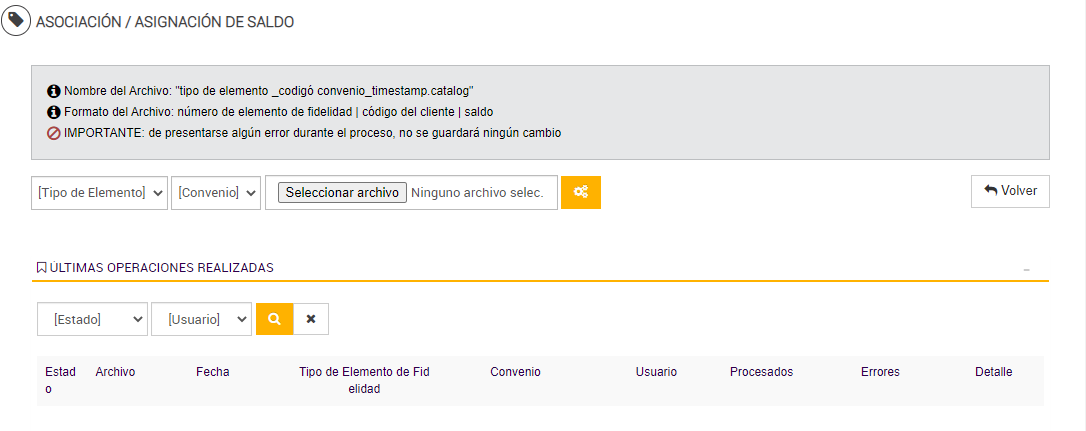
Task: Click the Detalle column header
Action: tap(993, 372)
